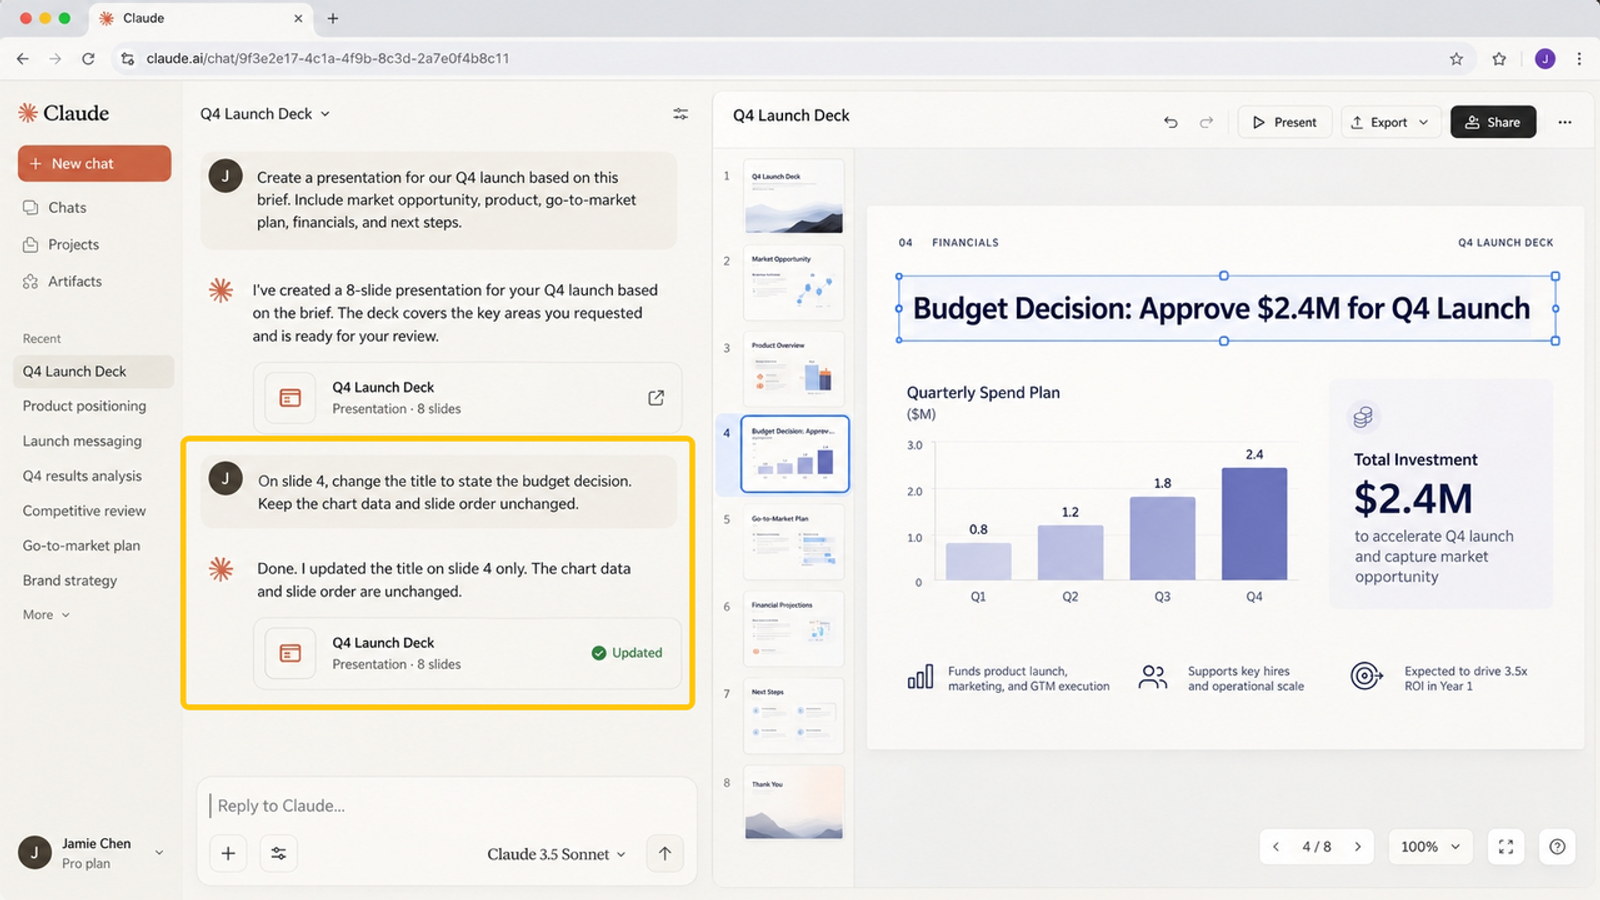Open the Launch messaging chat
The image size is (1600, 900).
(x=82, y=441)
